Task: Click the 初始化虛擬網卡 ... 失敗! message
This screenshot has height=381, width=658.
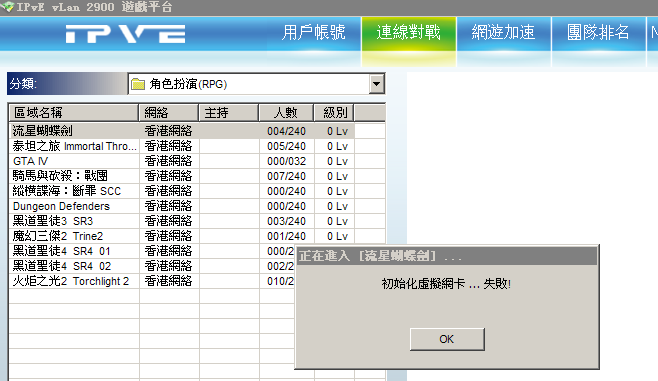Action: (x=446, y=284)
